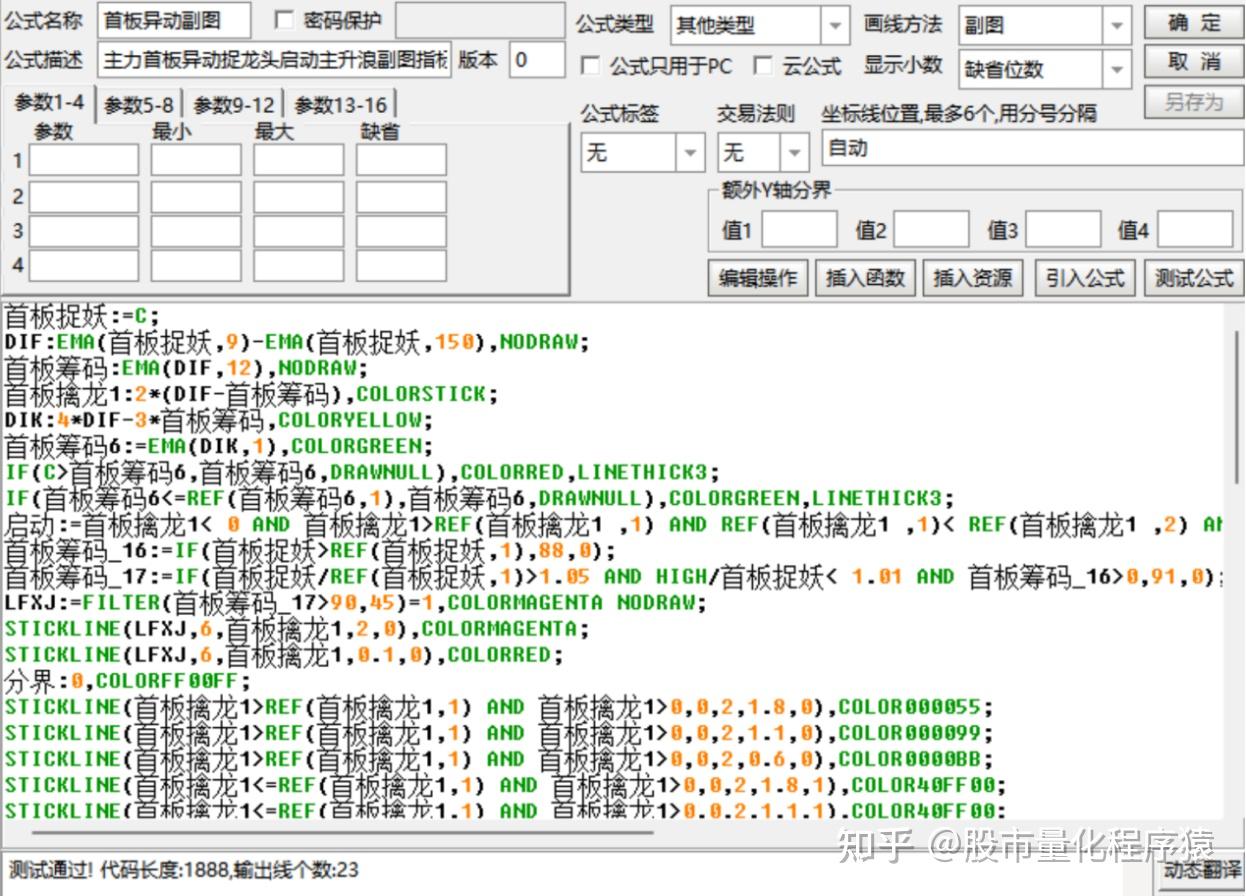Click parameter row 1 最小 field
Screen dimensions: 1246x896
tap(196, 160)
